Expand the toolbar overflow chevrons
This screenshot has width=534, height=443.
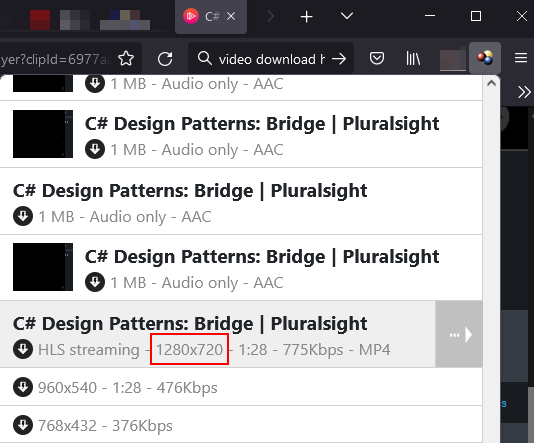click(524, 92)
